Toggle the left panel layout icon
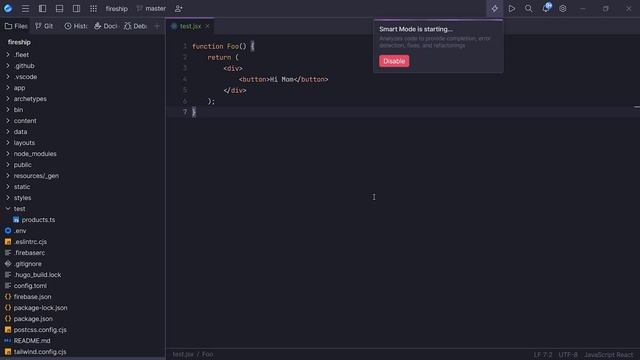 click(42, 9)
